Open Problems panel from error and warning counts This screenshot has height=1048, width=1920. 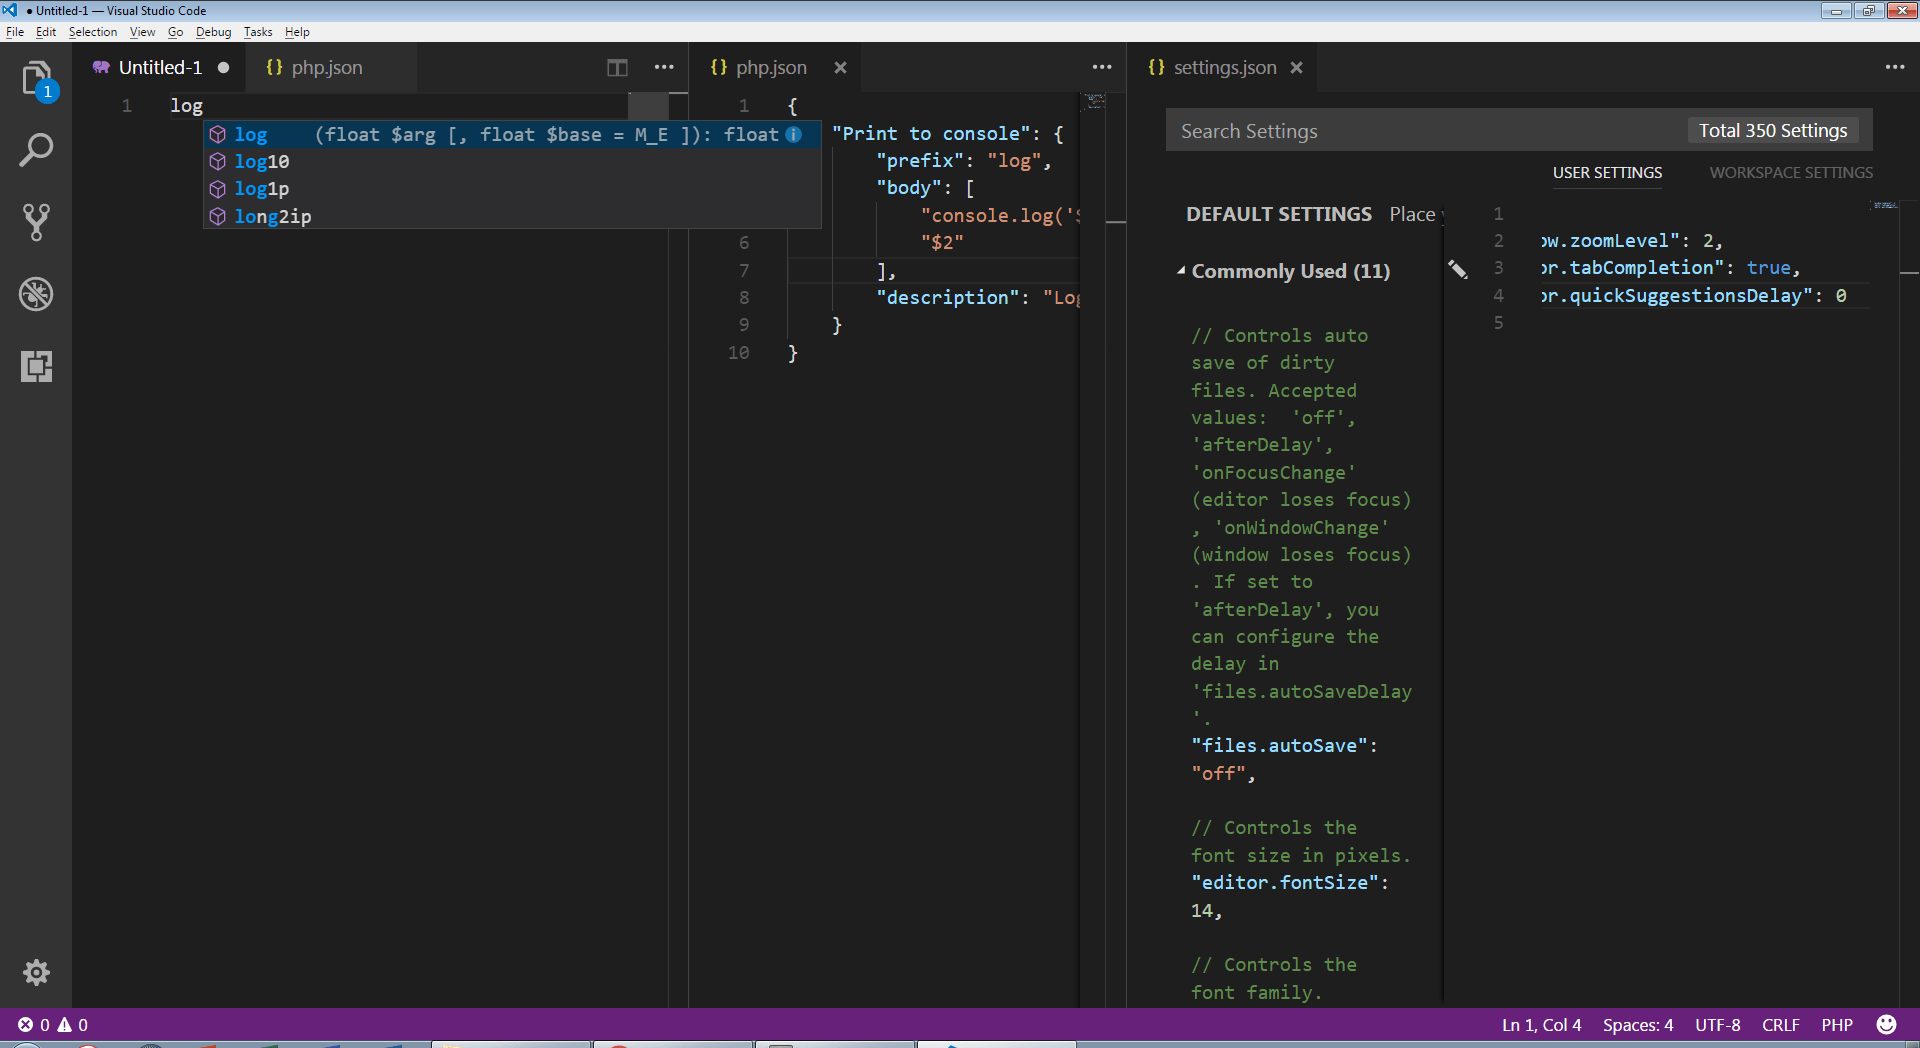click(x=53, y=1025)
